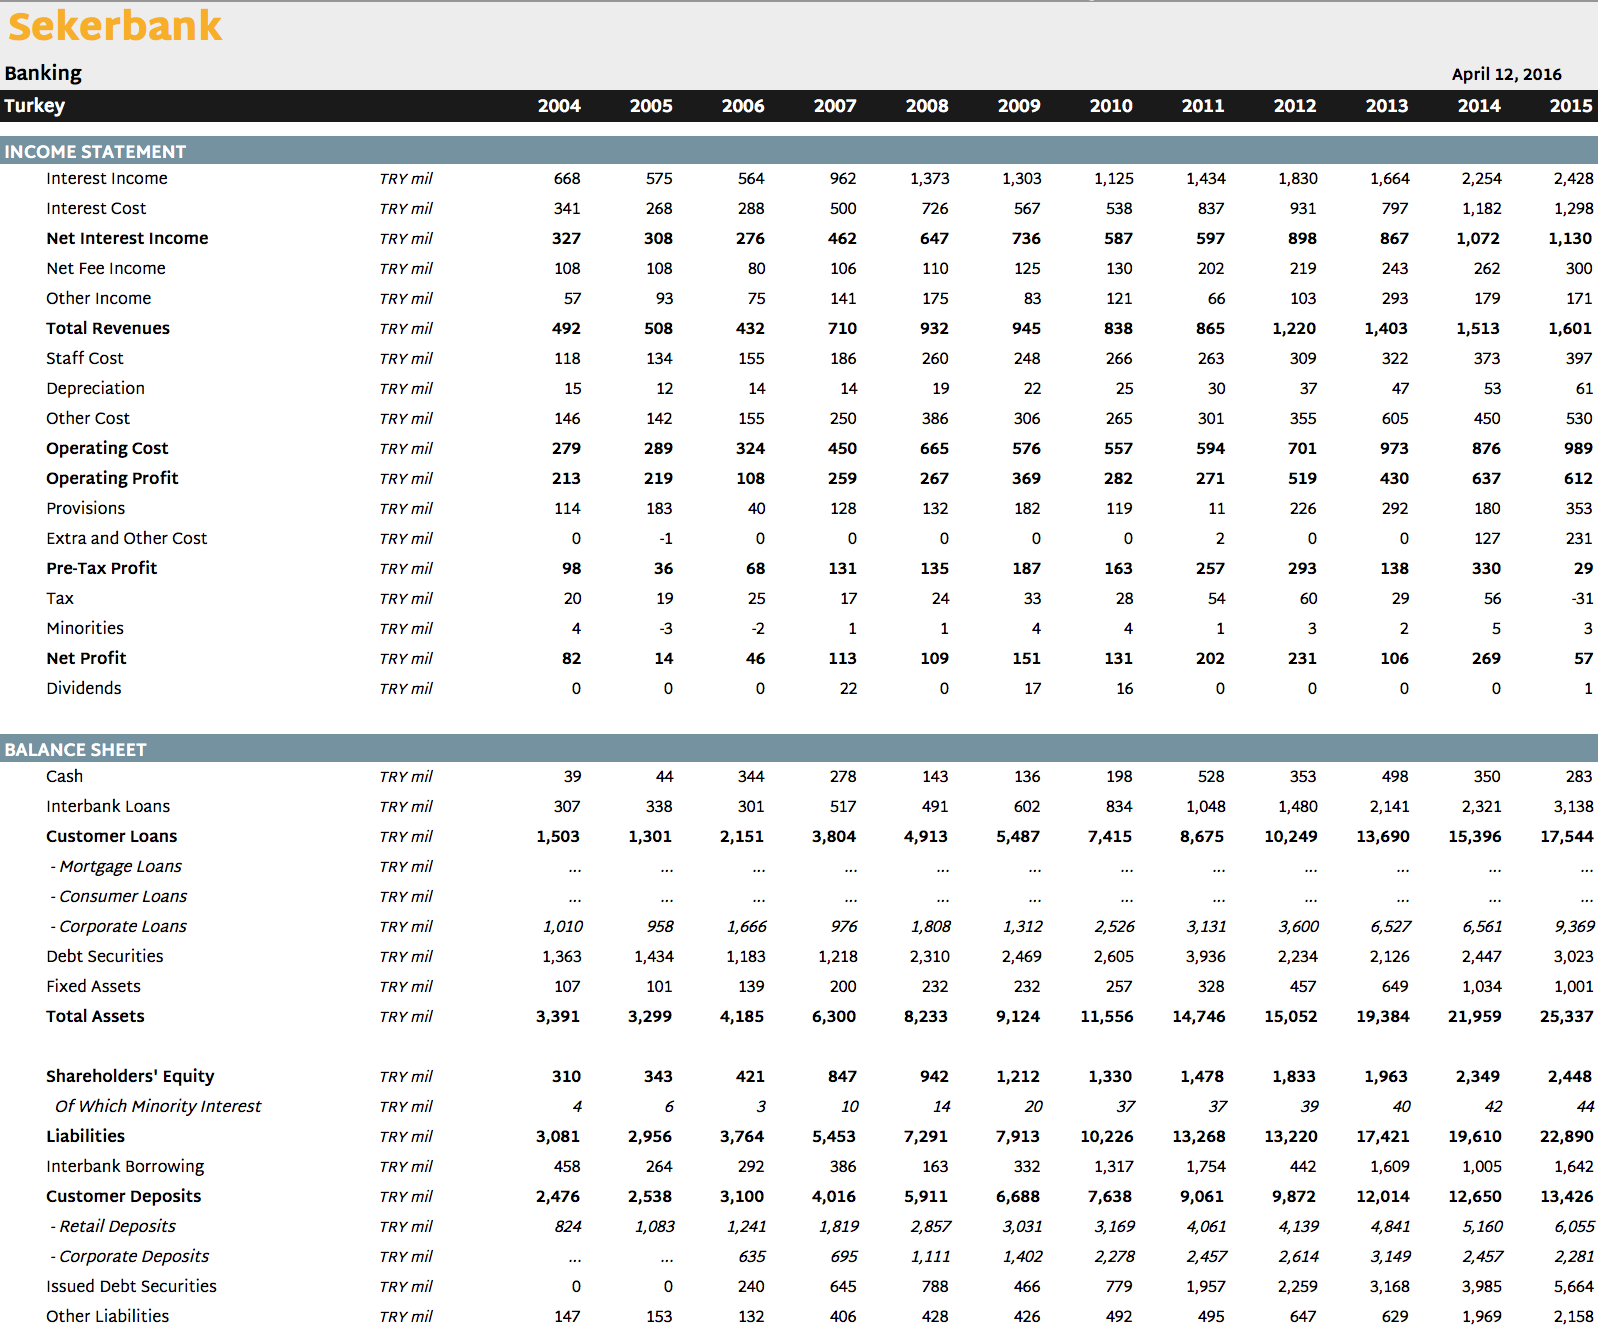Select the Interest Cost row label
Screen dimensions: 1598x1336
(96, 208)
